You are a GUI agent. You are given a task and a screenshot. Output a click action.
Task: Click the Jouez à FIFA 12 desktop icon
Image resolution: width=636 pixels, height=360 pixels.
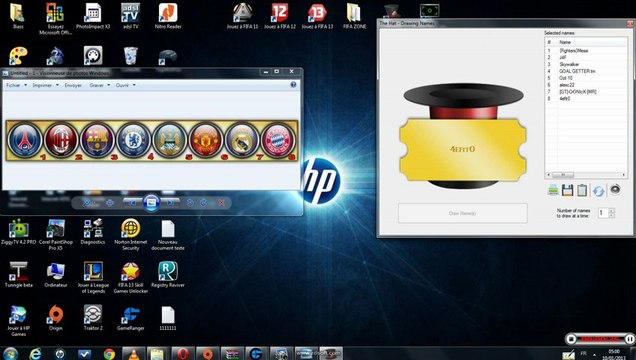point(280,16)
